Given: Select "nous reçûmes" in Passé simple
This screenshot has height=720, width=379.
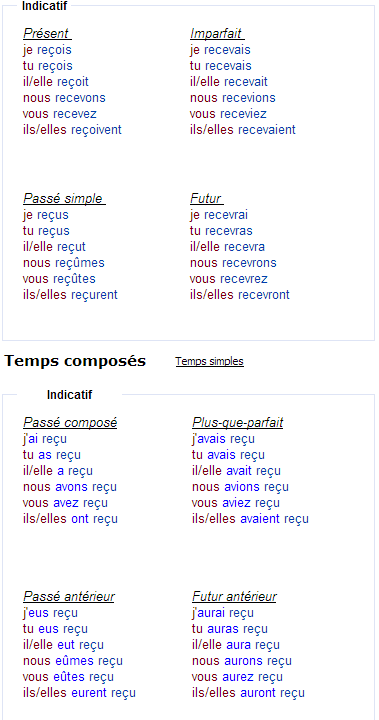Looking at the screenshot, I should click(x=64, y=263).
